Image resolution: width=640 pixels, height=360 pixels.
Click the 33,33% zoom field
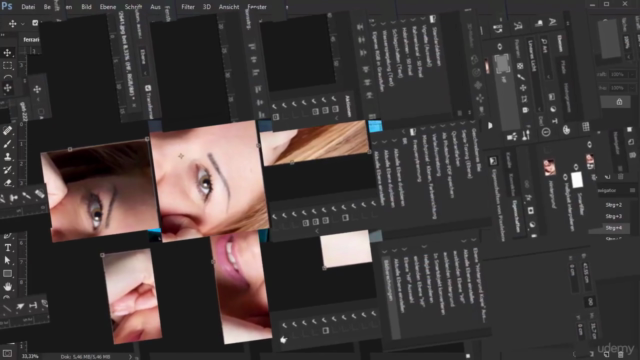[29, 356]
